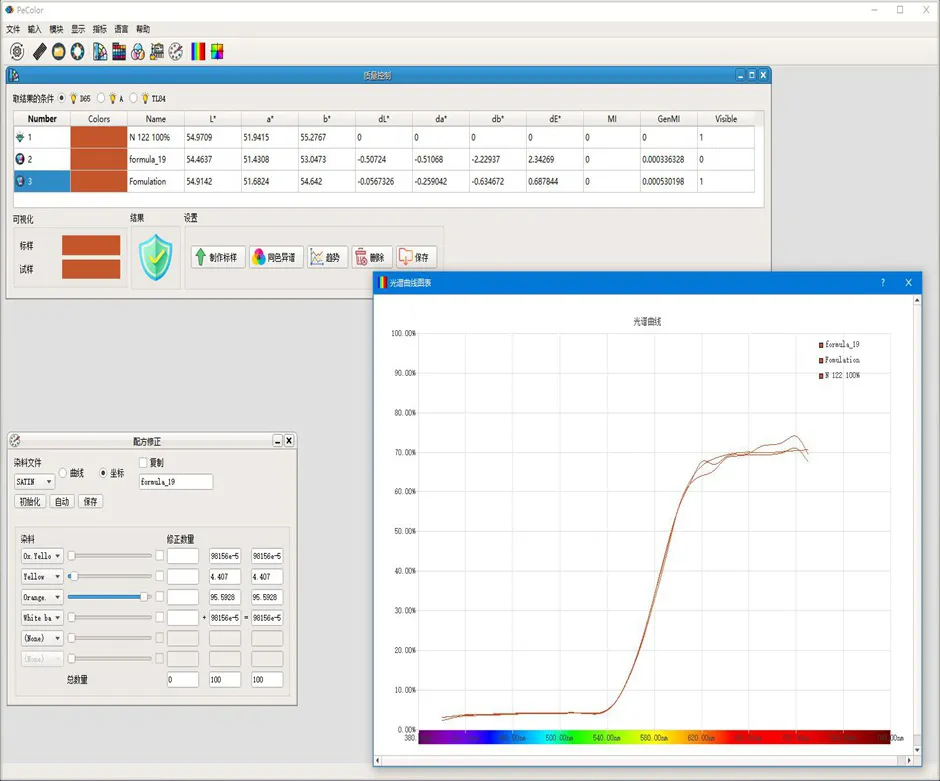Open the SATIN dye file dropdown
Viewport: 940px width, 781px height.
34,482
